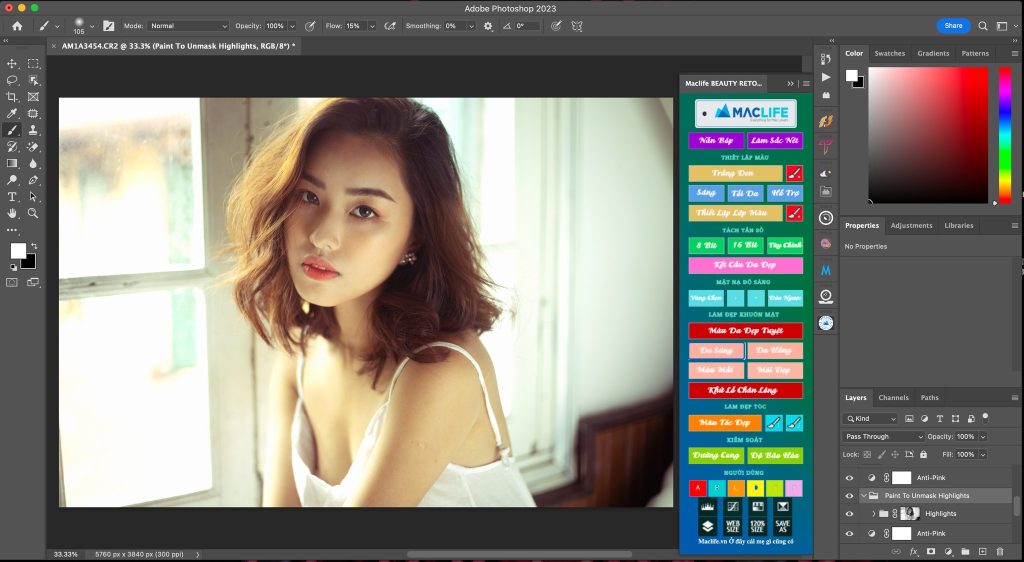Toggle lock transparent pixels
This screenshot has height=562, width=1024.
point(867,454)
